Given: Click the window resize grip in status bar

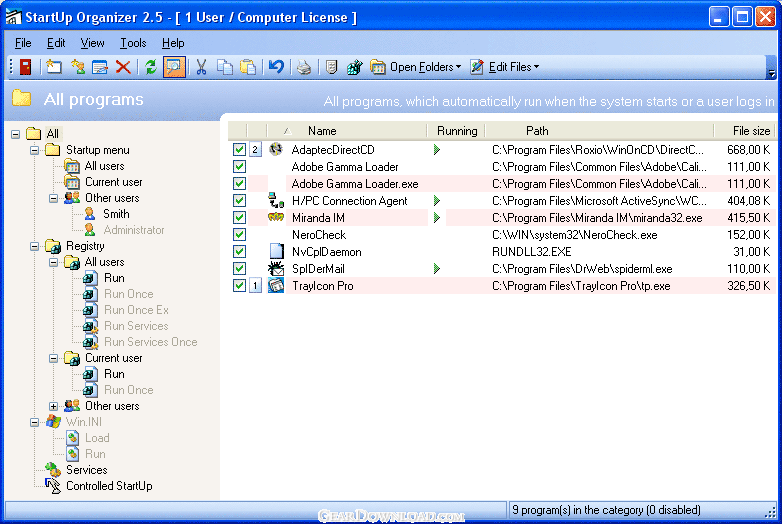Looking at the screenshot, I should pos(771,513).
